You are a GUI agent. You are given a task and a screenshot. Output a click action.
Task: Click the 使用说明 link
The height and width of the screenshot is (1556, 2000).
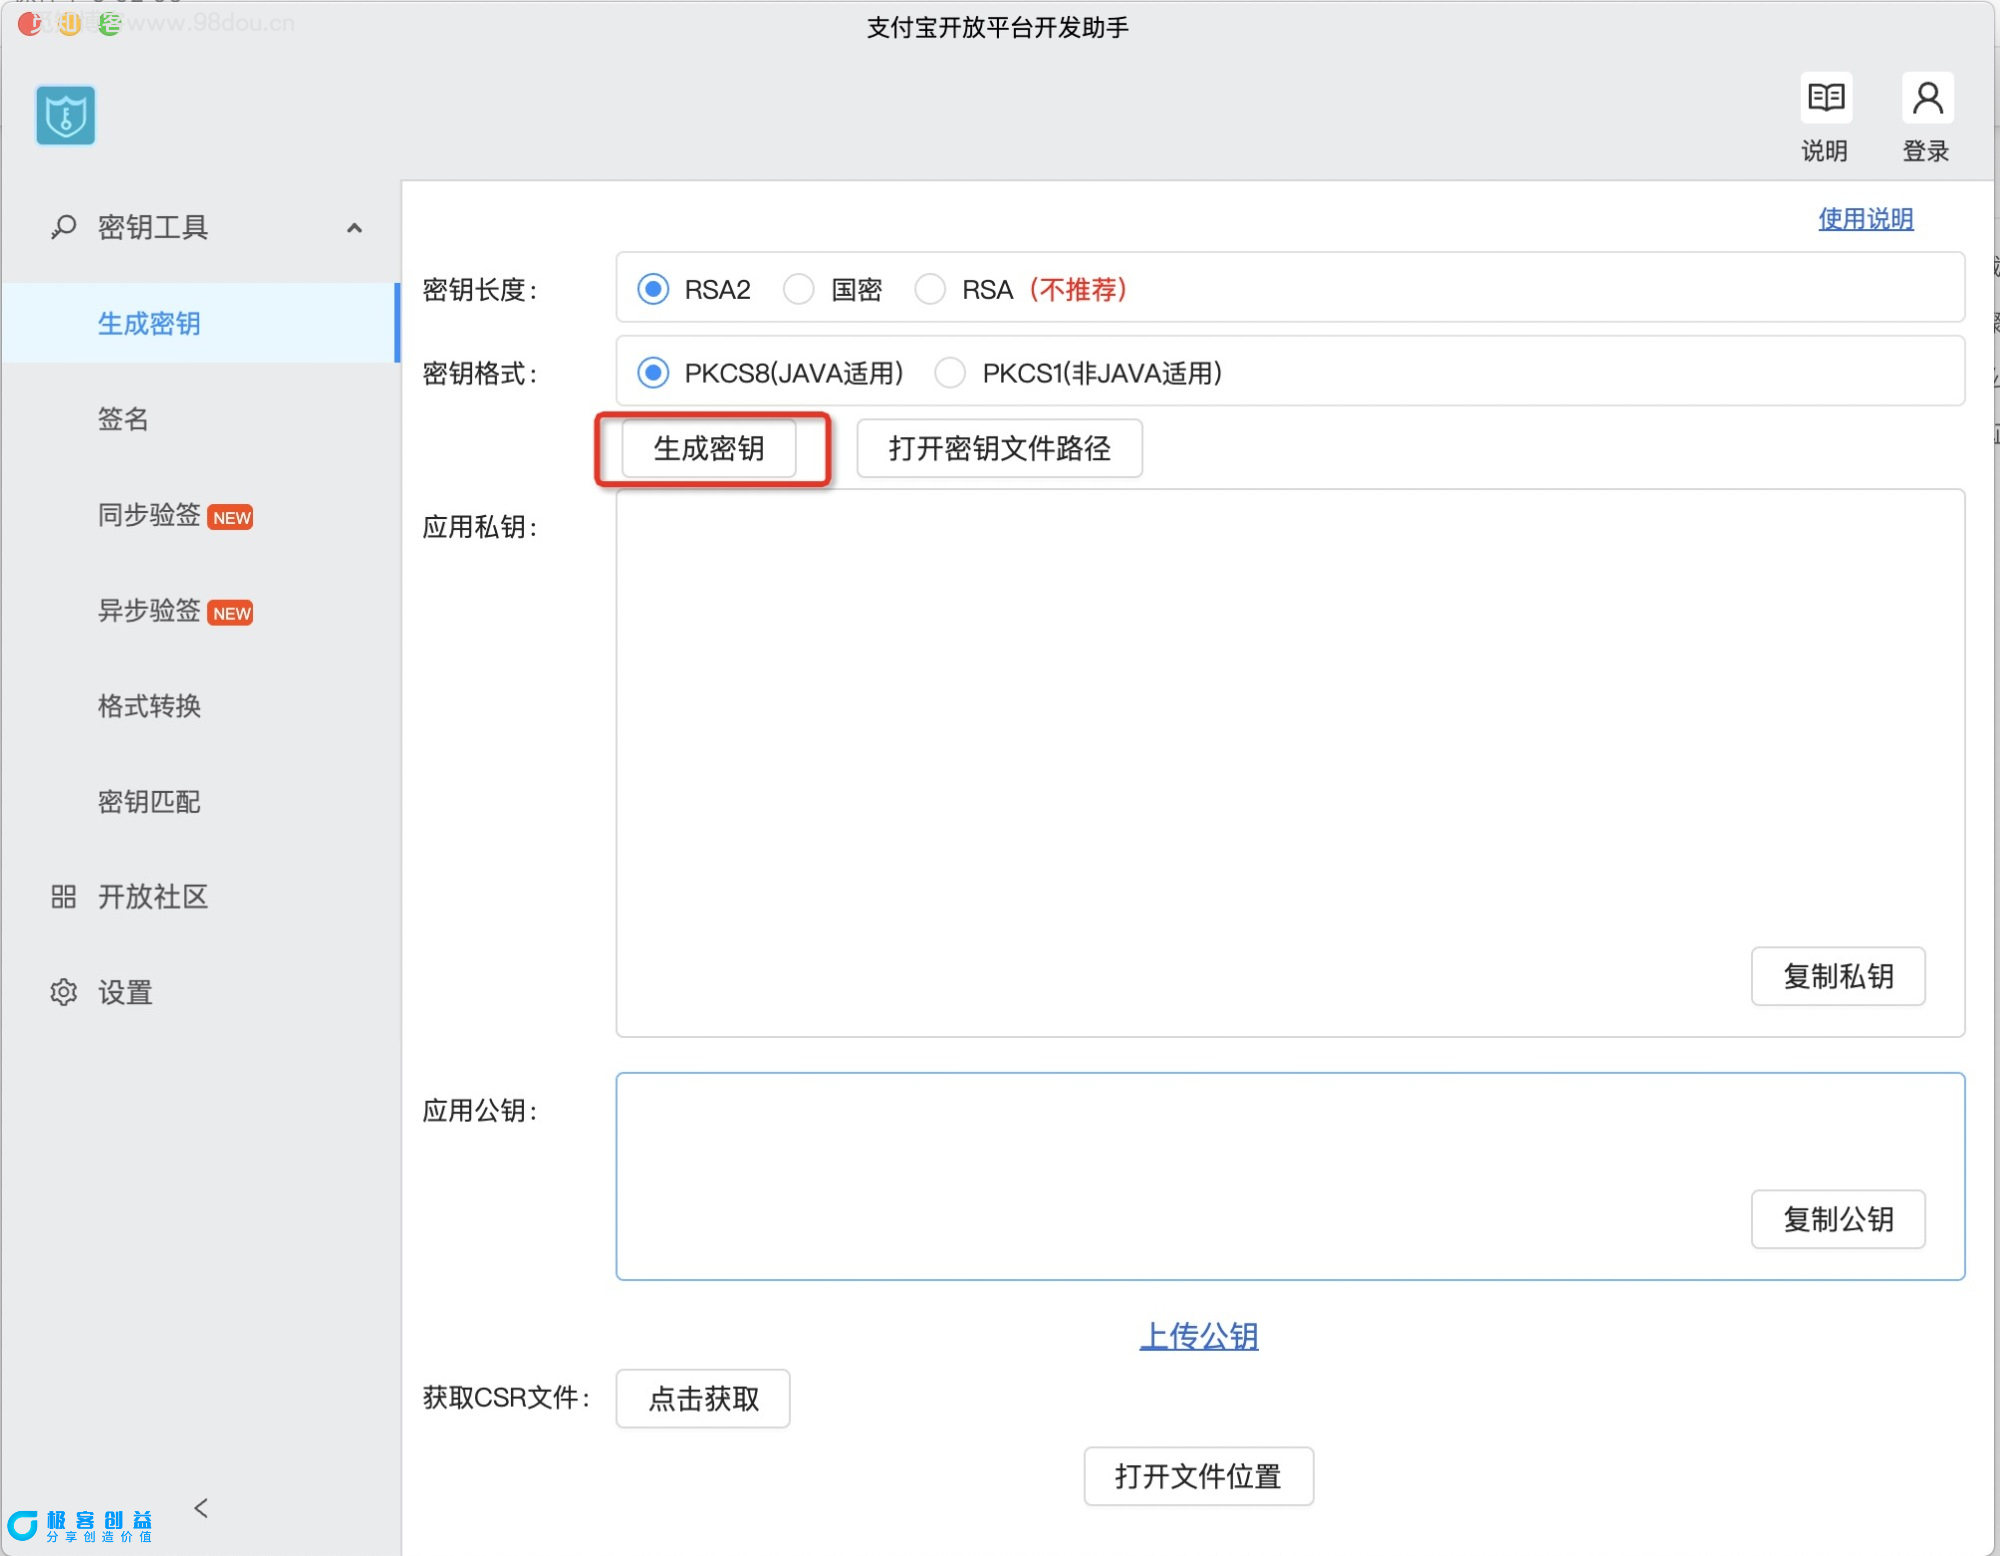[x=1865, y=219]
